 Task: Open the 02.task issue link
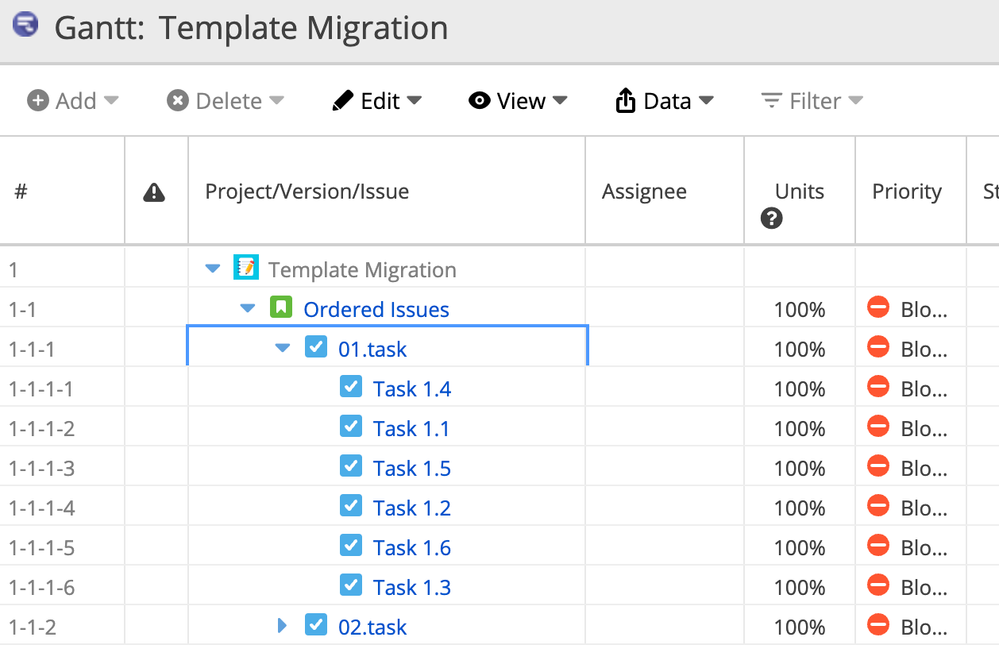(x=372, y=627)
